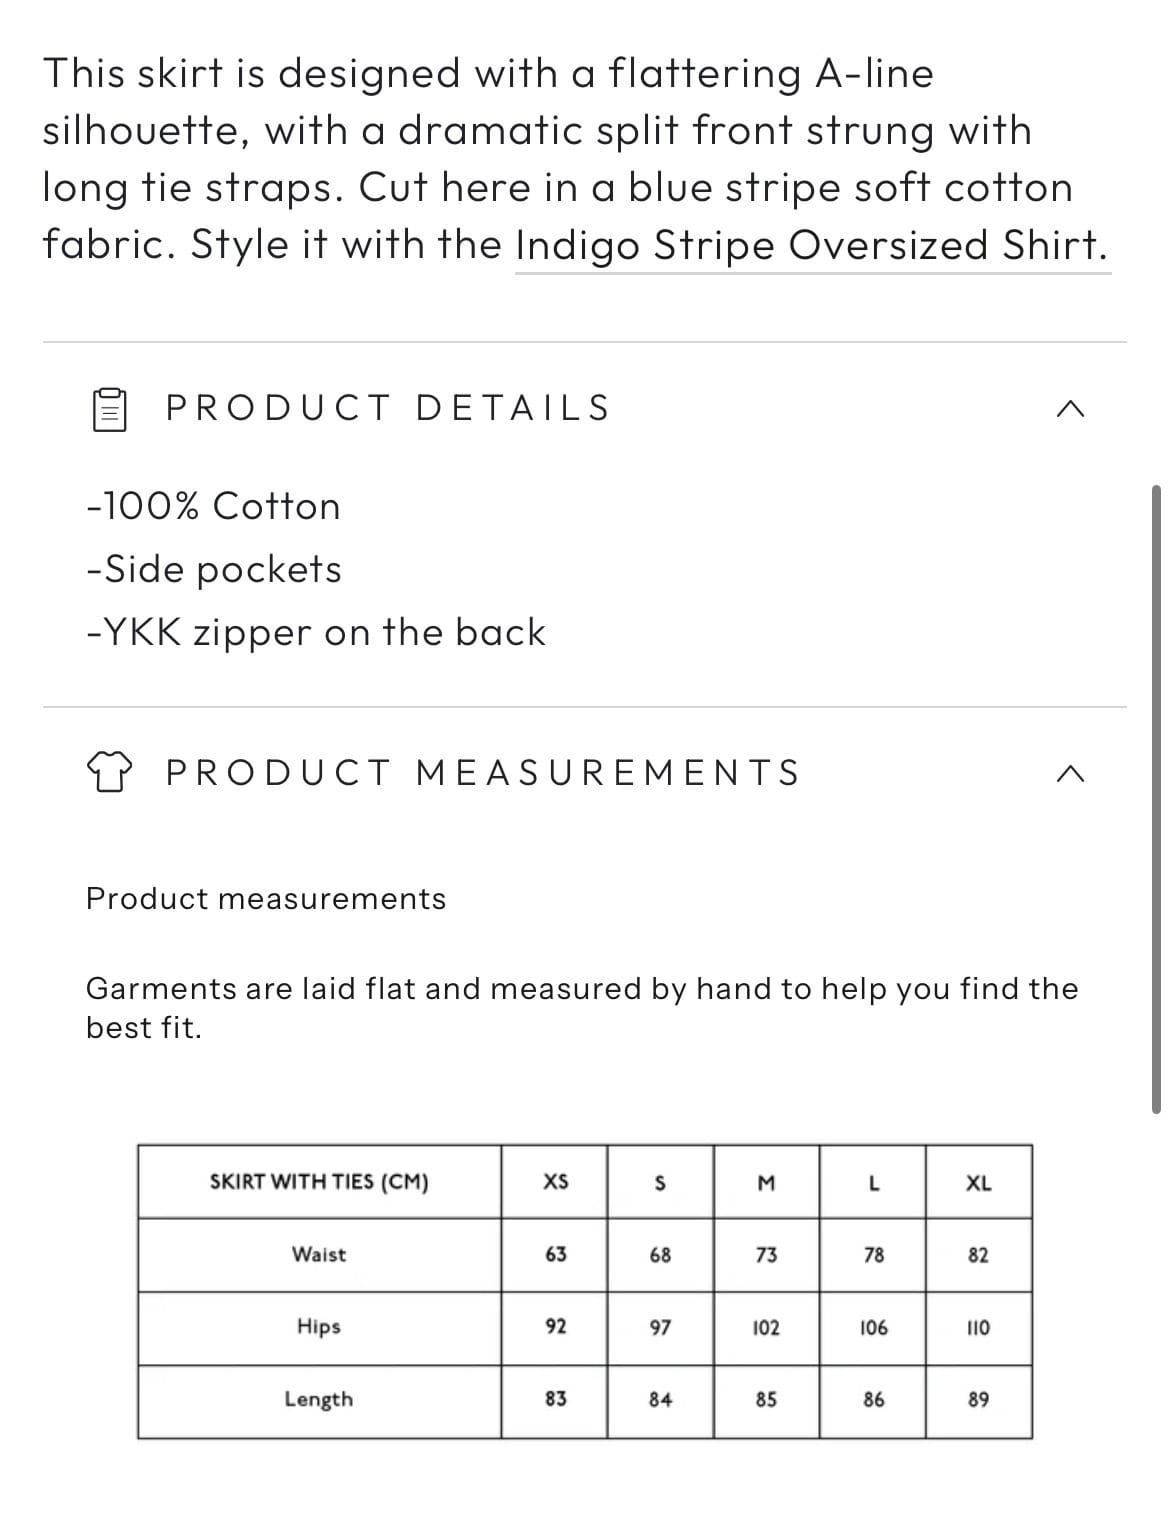Click the SKIRT WITH TIES (CM) table header

click(319, 1182)
